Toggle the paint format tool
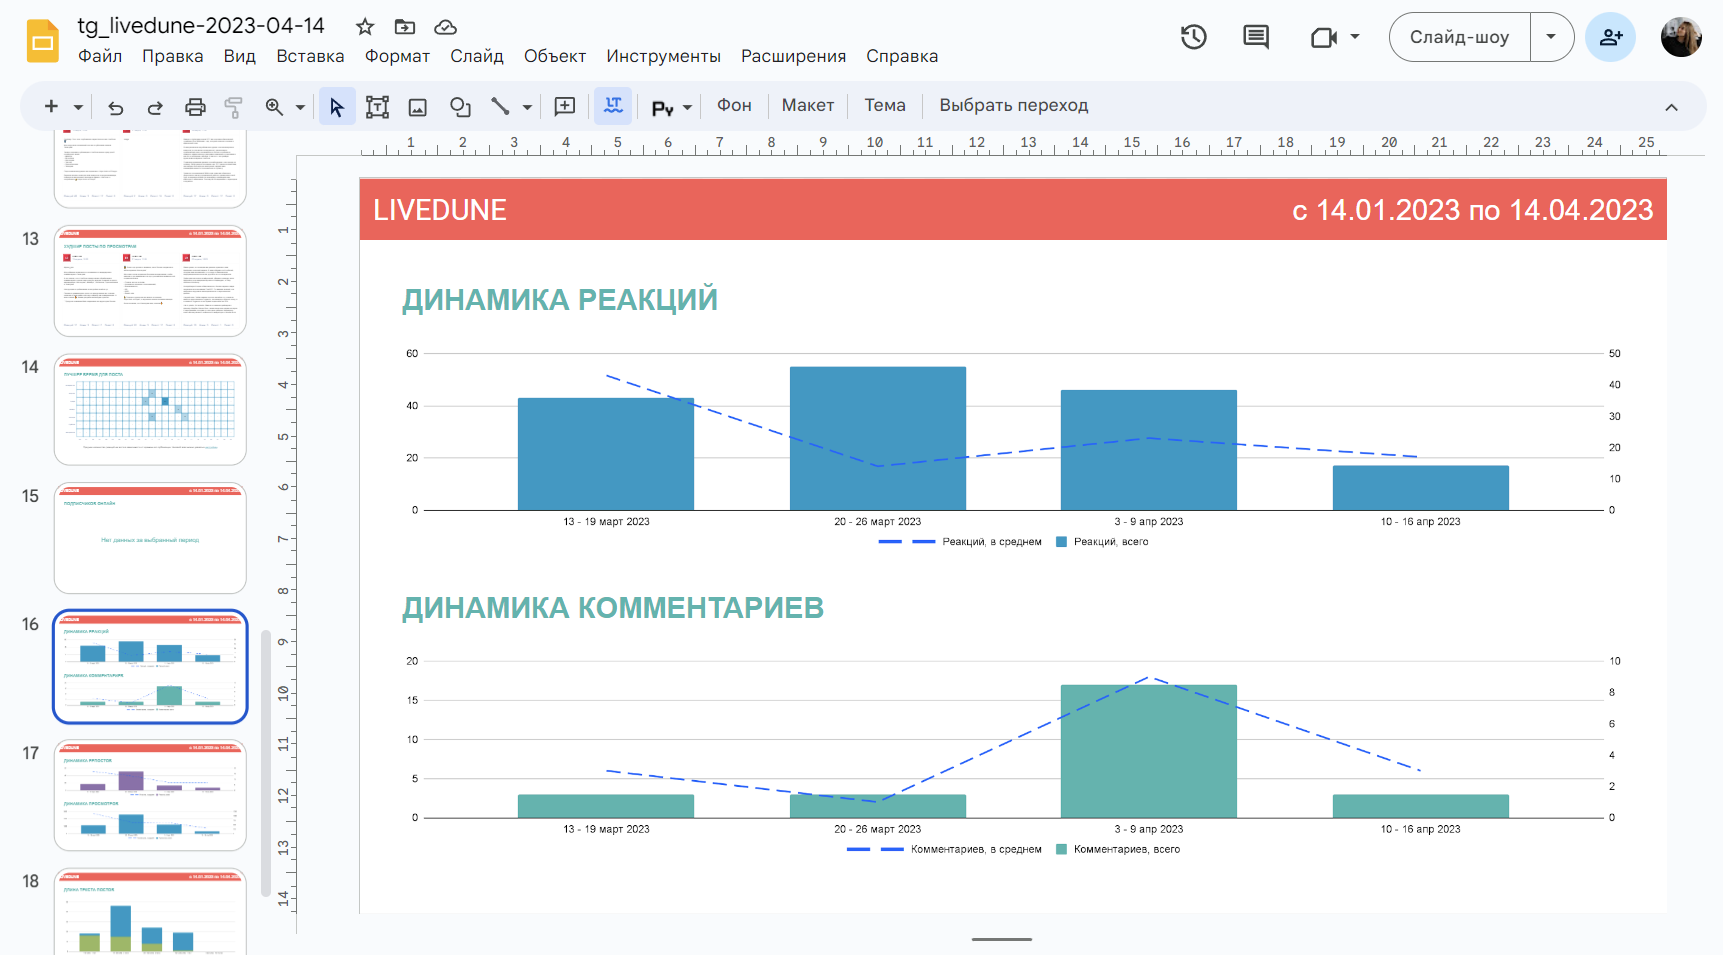Screen dimensions: 1723x955 tap(234, 106)
